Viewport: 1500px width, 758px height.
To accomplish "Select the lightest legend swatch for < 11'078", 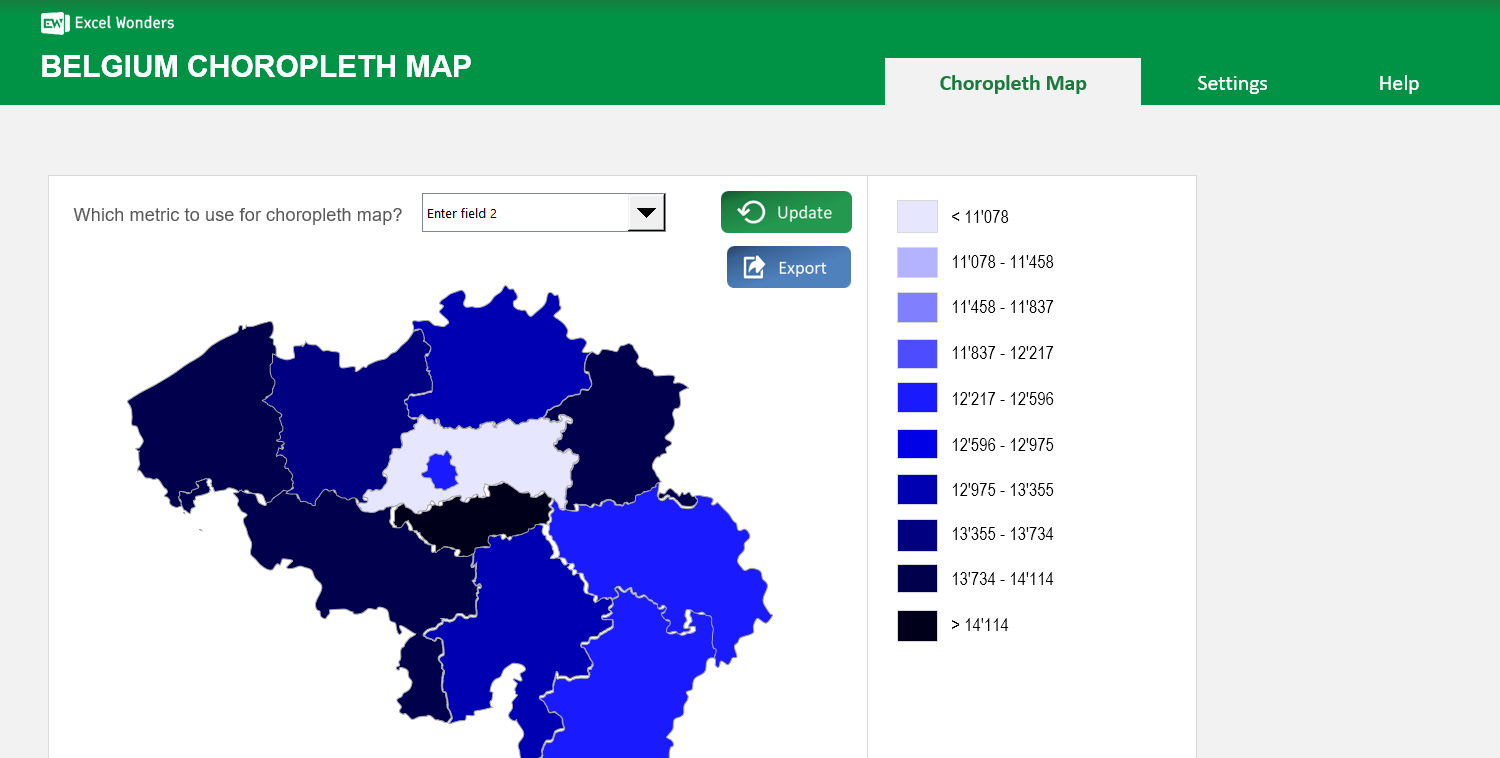I will (917, 216).
